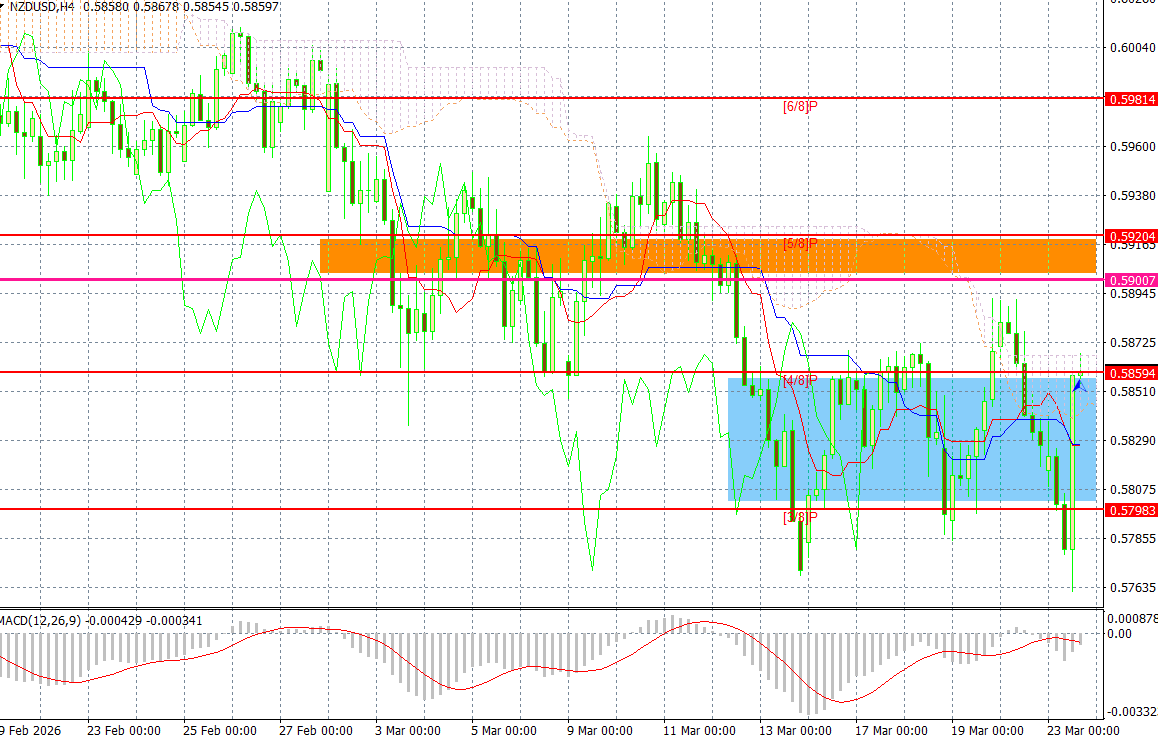The height and width of the screenshot is (740, 1158).
Task: Click the 0.58075 value on price axis
Action: point(1133,489)
